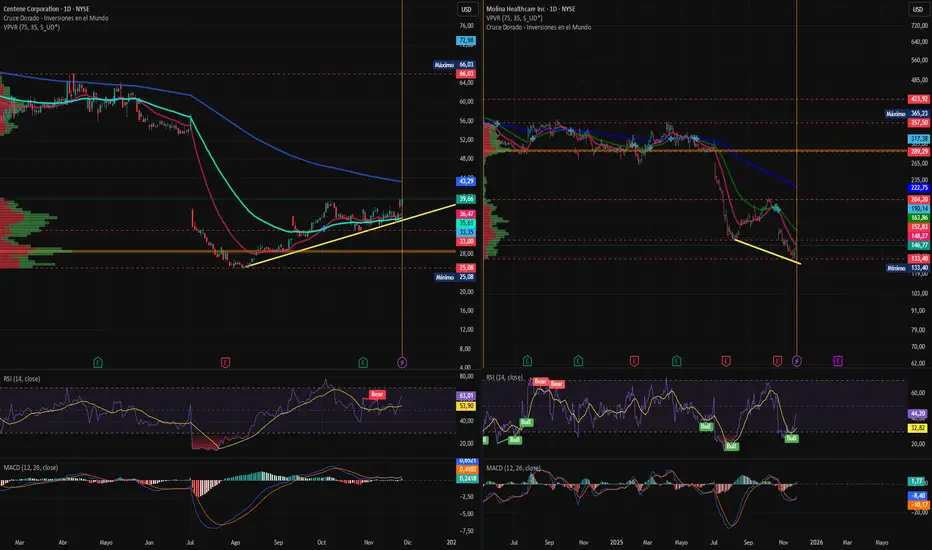Click red 423,92 price tag on Molina scale
Image resolution: width=932 pixels, height=550 pixels.
[x=919, y=99]
